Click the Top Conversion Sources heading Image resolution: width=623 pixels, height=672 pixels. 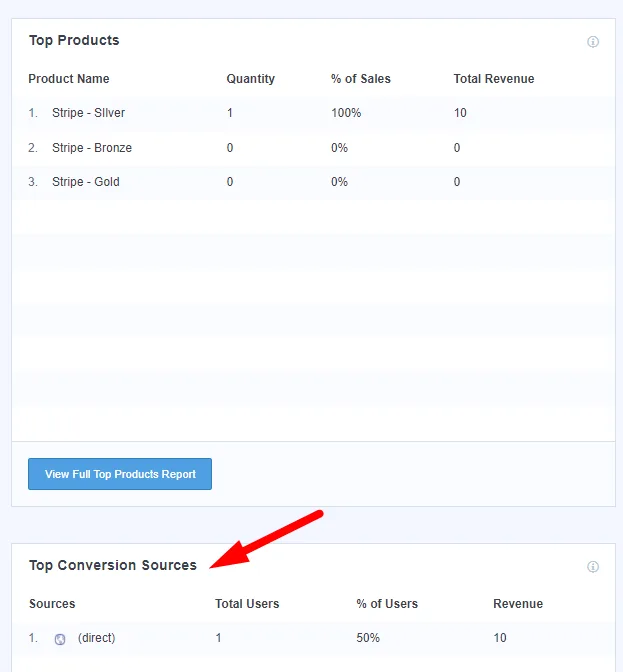pos(113,566)
